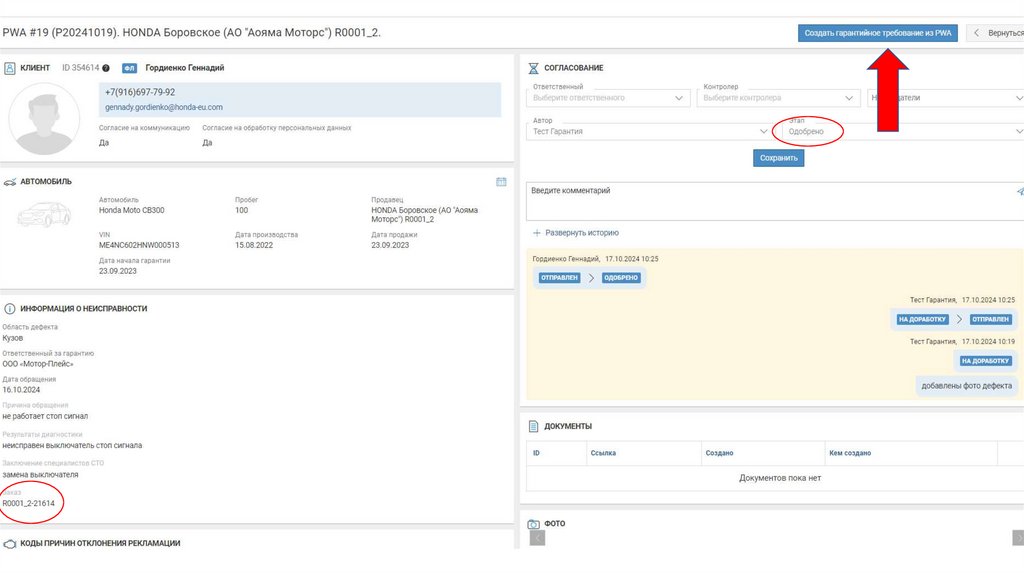Image resolution: width=1024 pixels, height=574 pixels.
Task: Click the Пробег value 100
Action: [242, 210]
